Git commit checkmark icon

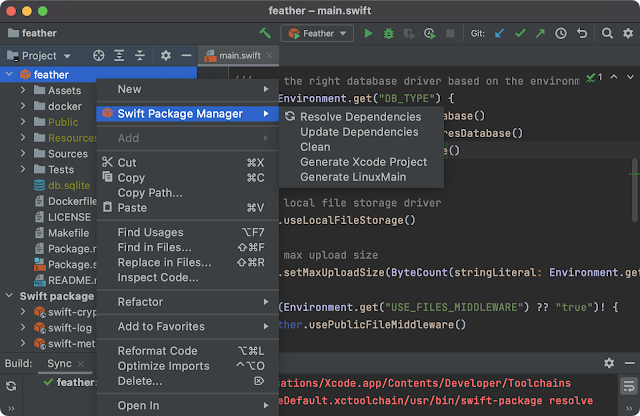click(520, 33)
